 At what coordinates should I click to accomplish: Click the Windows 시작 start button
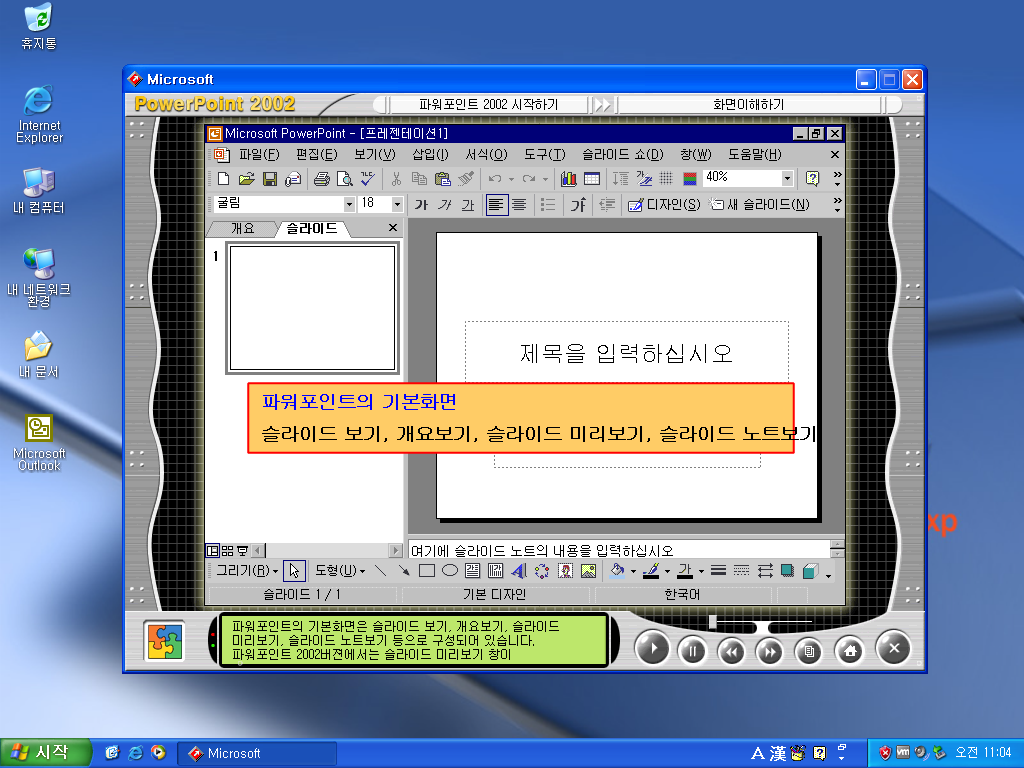click(44, 752)
